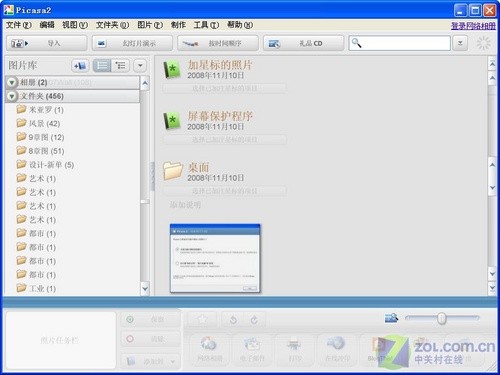500x375 pixels.
Task: Click 添加说明 to add a description
Action: 185,205
